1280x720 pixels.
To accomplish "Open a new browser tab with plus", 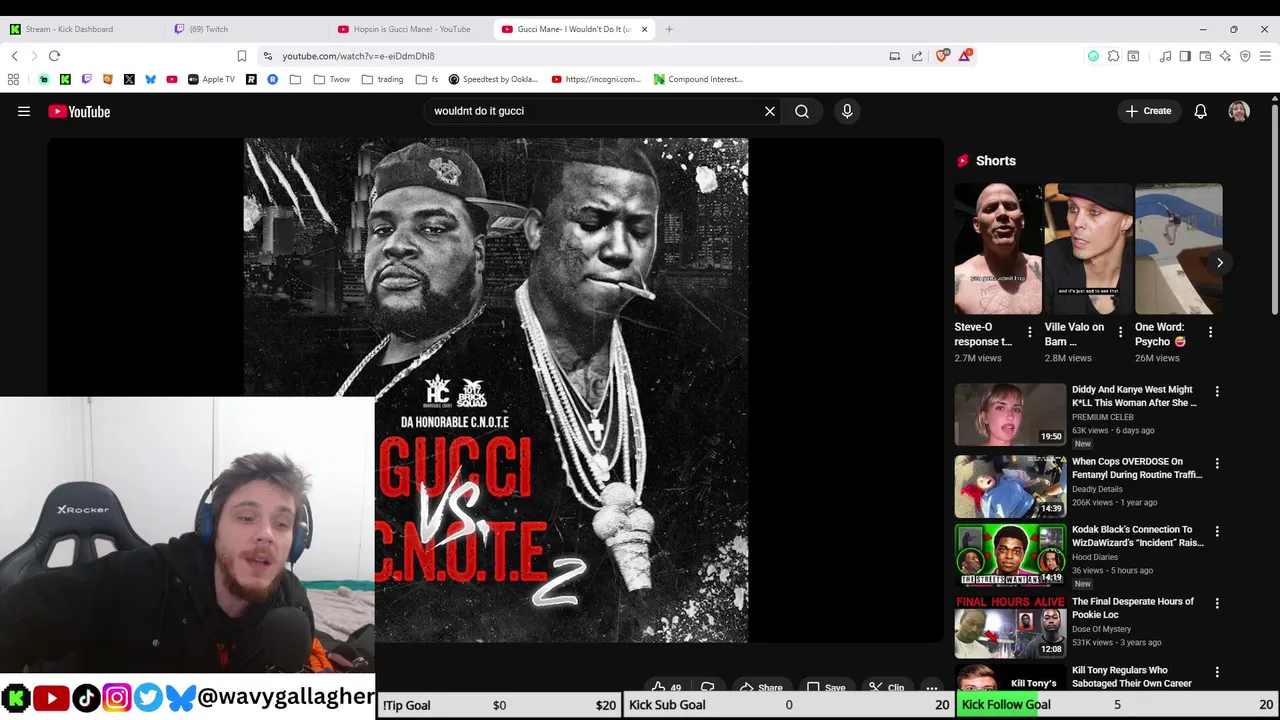I will [669, 29].
